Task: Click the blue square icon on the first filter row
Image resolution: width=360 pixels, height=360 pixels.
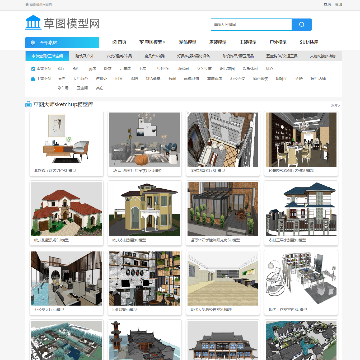Action: pyautogui.click(x=33, y=69)
